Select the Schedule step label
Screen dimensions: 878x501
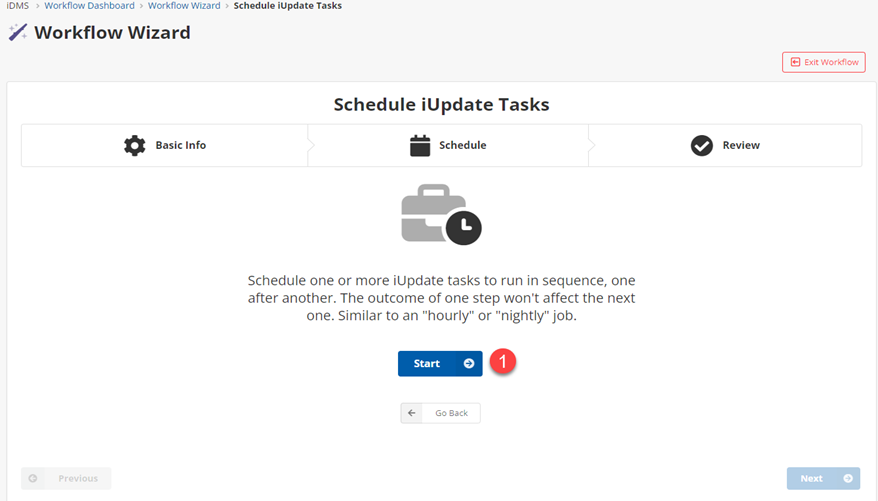[462, 145]
